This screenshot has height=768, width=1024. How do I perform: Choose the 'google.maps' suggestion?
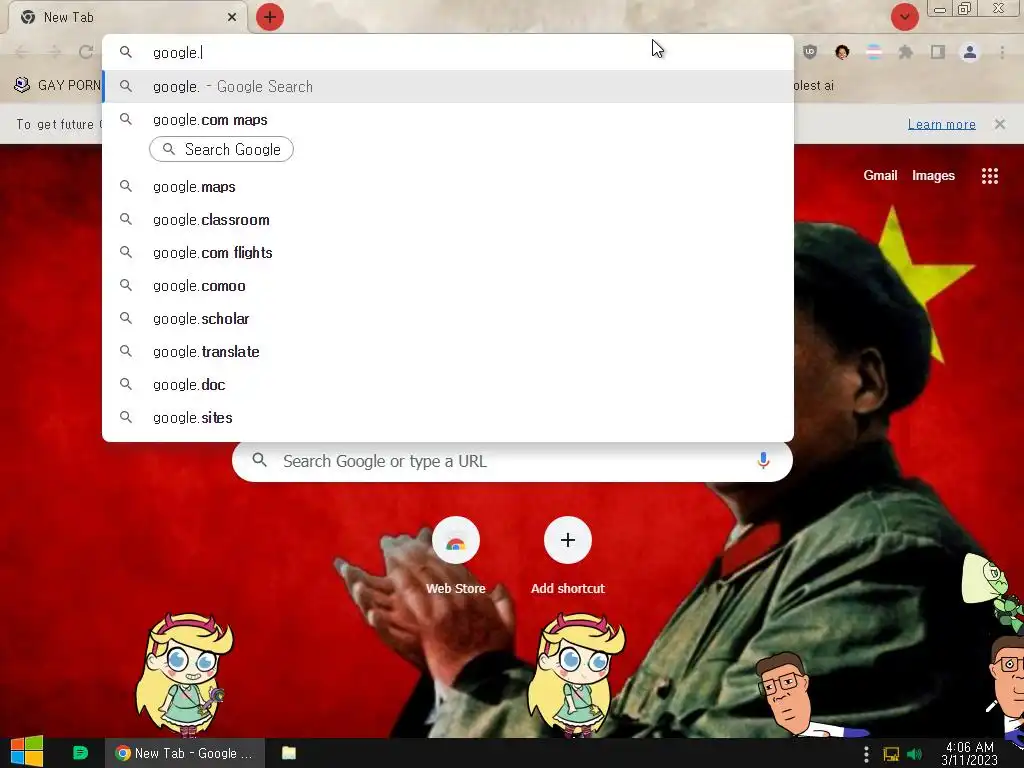[x=448, y=187]
